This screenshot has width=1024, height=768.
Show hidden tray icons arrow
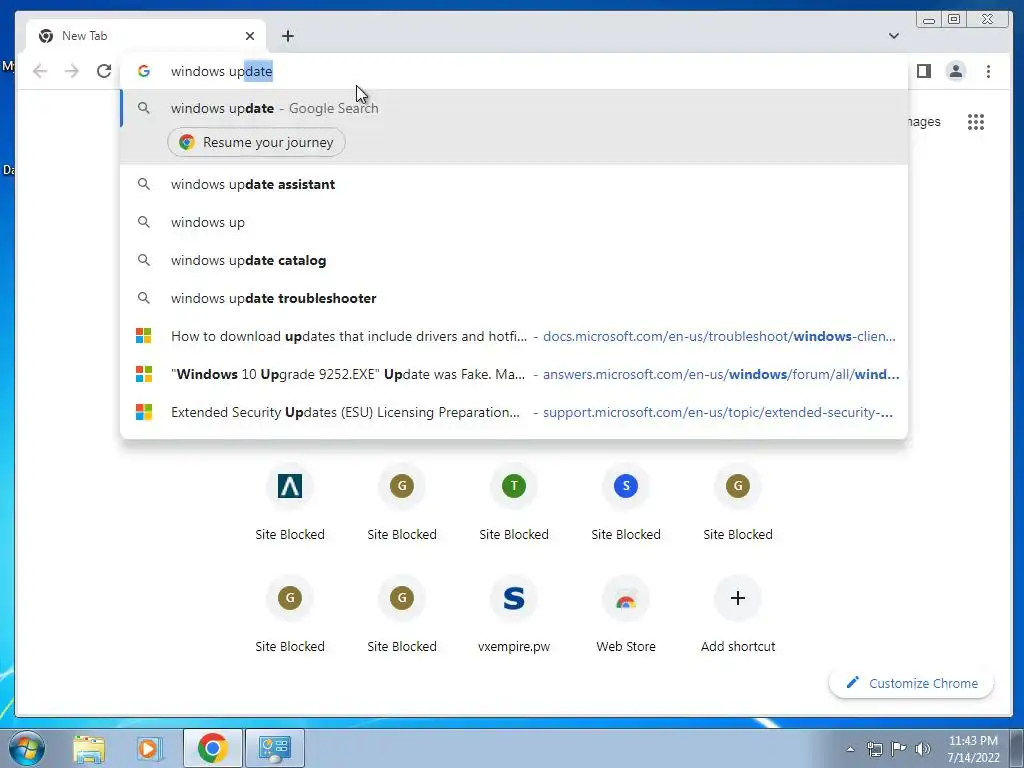pos(850,749)
